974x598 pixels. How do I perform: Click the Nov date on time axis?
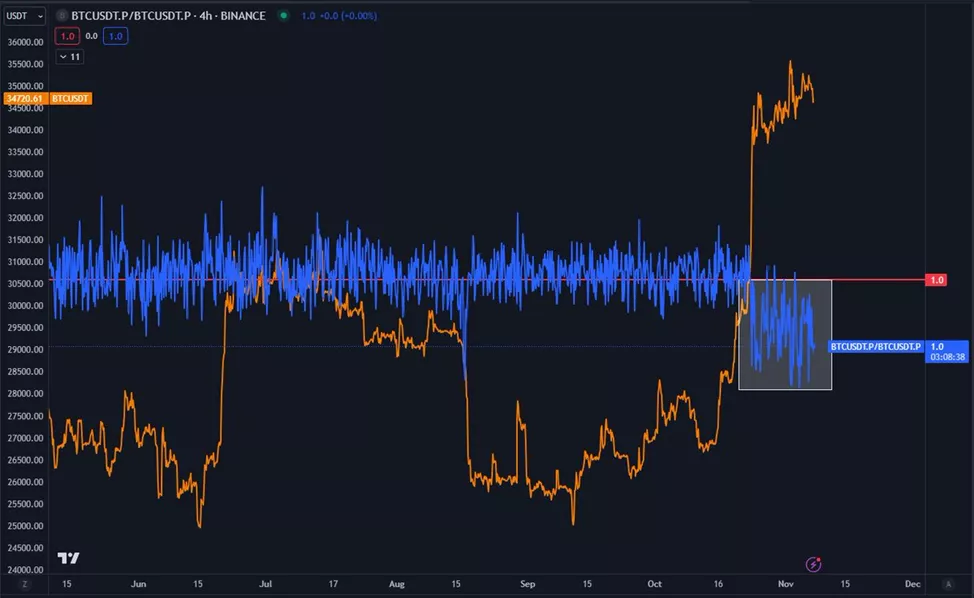(x=786, y=583)
